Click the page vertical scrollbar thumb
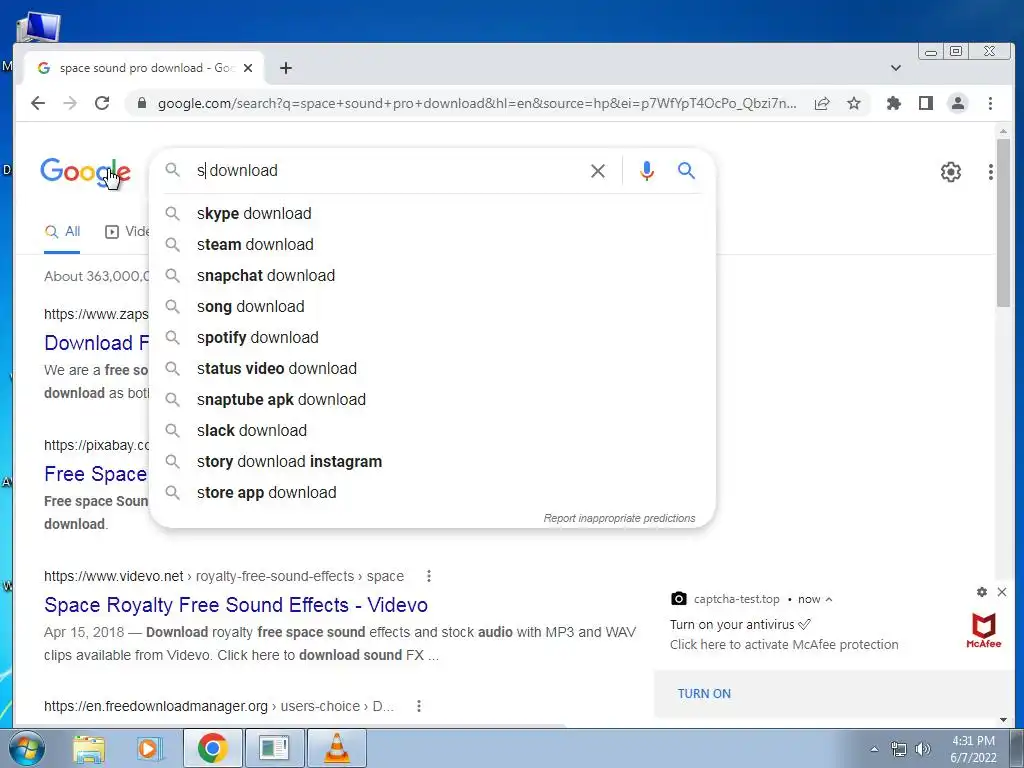The image size is (1024, 768). tap(1003, 222)
